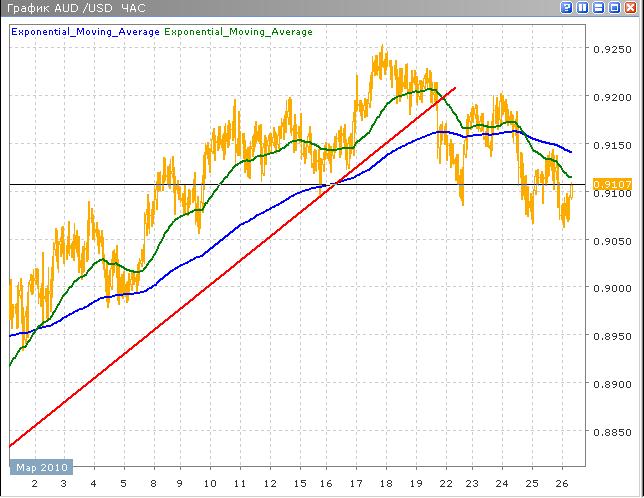This screenshot has height=498, width=644.
Task: Close the AUD/USD chart window
Action: tap(630, 8)
